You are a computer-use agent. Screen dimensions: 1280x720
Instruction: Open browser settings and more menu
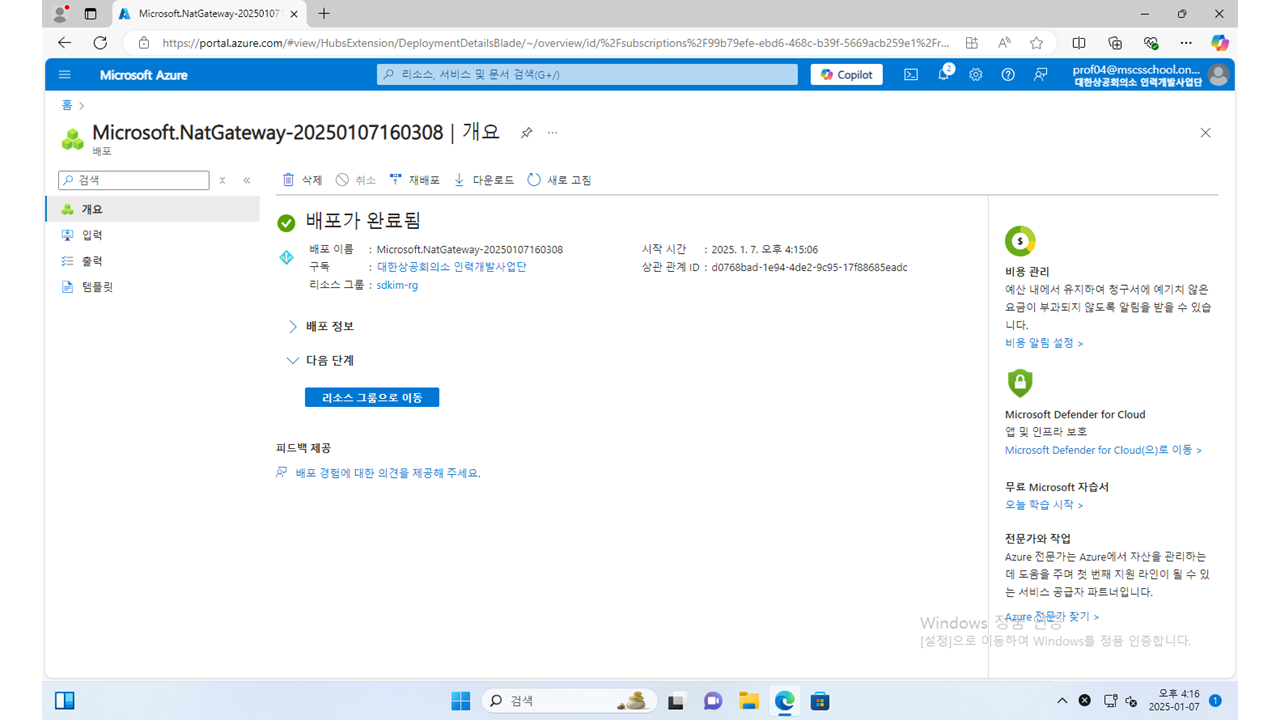tap(1186, 43)
